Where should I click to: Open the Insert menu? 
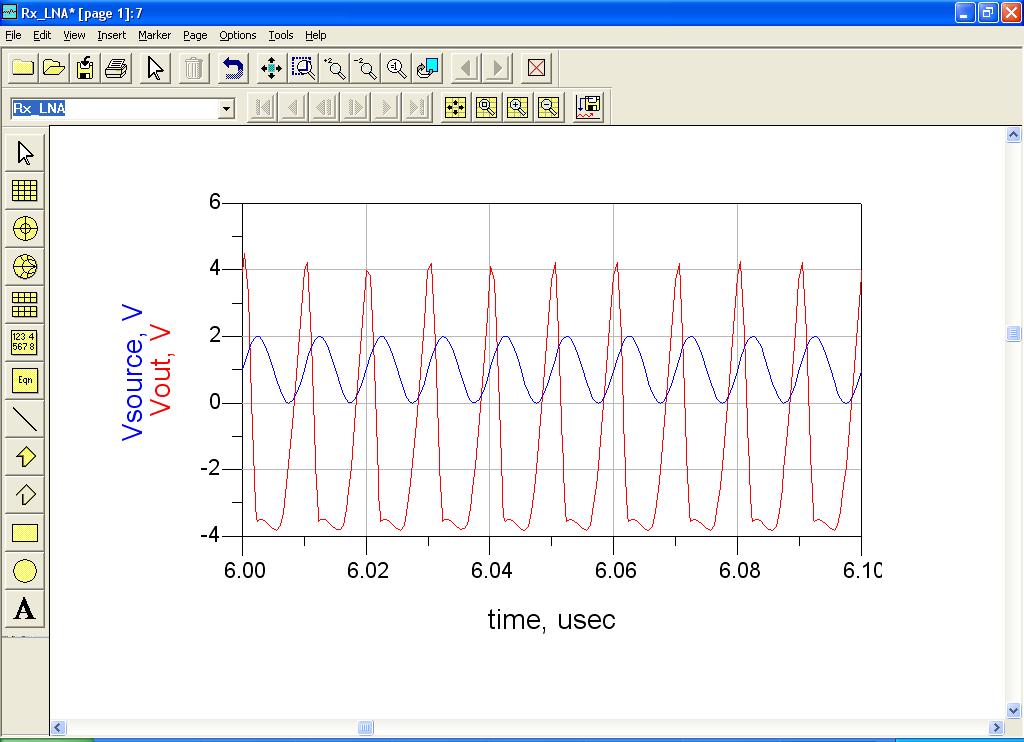tap(111, 35)
